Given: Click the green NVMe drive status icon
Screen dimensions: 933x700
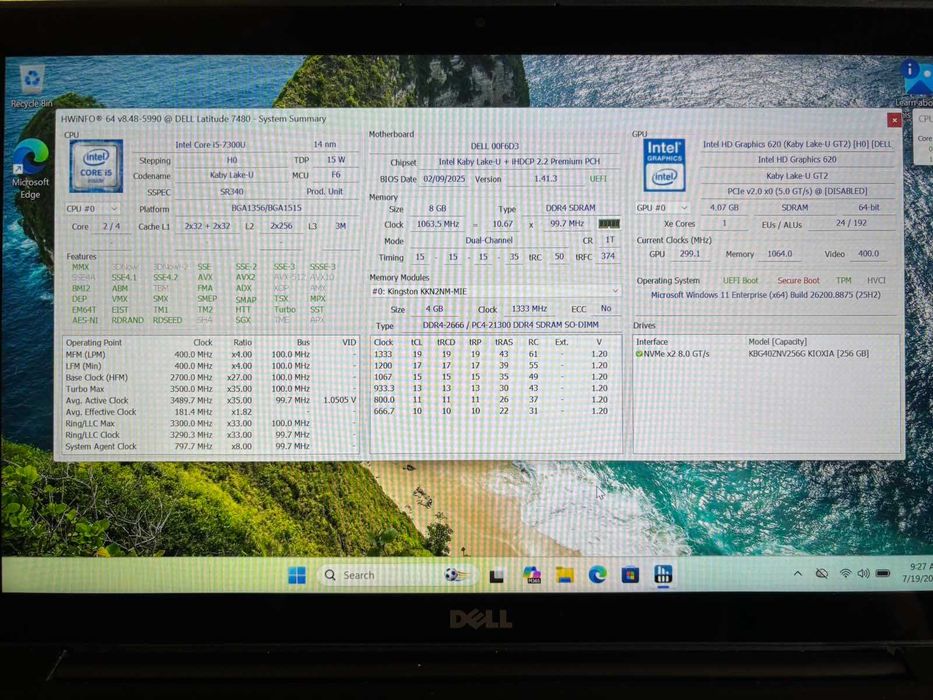Looking at the screenshot, I should pyautogui.click(x=639, y=354).
